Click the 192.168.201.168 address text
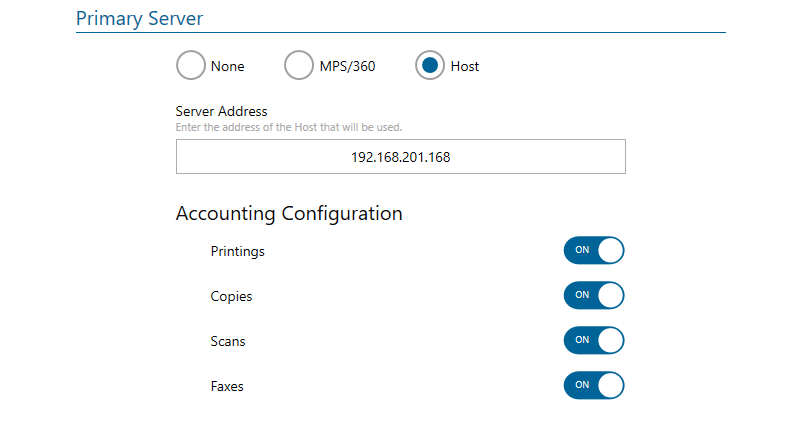Viewport: 805px width, 430px height. (400, 157)
